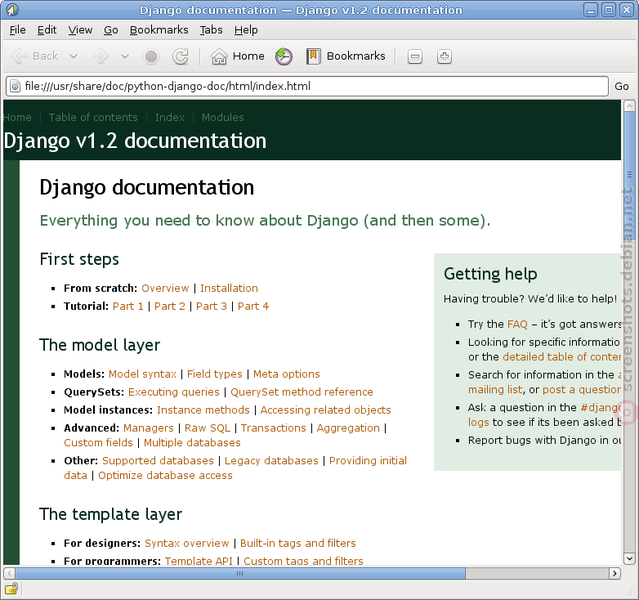Open the Executing queries link
Image resolution: width=639 pixels, height=600 pixels.
[x=174, y=392]
